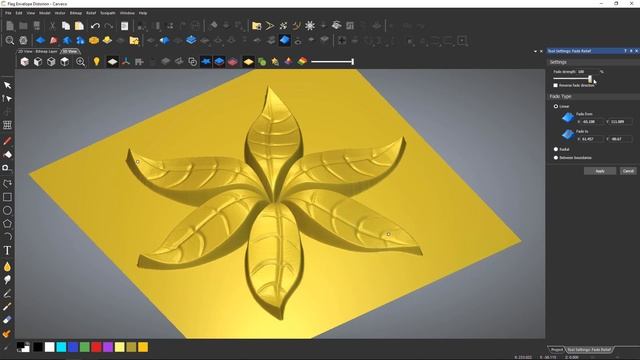The height and width of the screenshot is (360, 640).
Task: Select the Linear fade type
Action: point(556,106)
